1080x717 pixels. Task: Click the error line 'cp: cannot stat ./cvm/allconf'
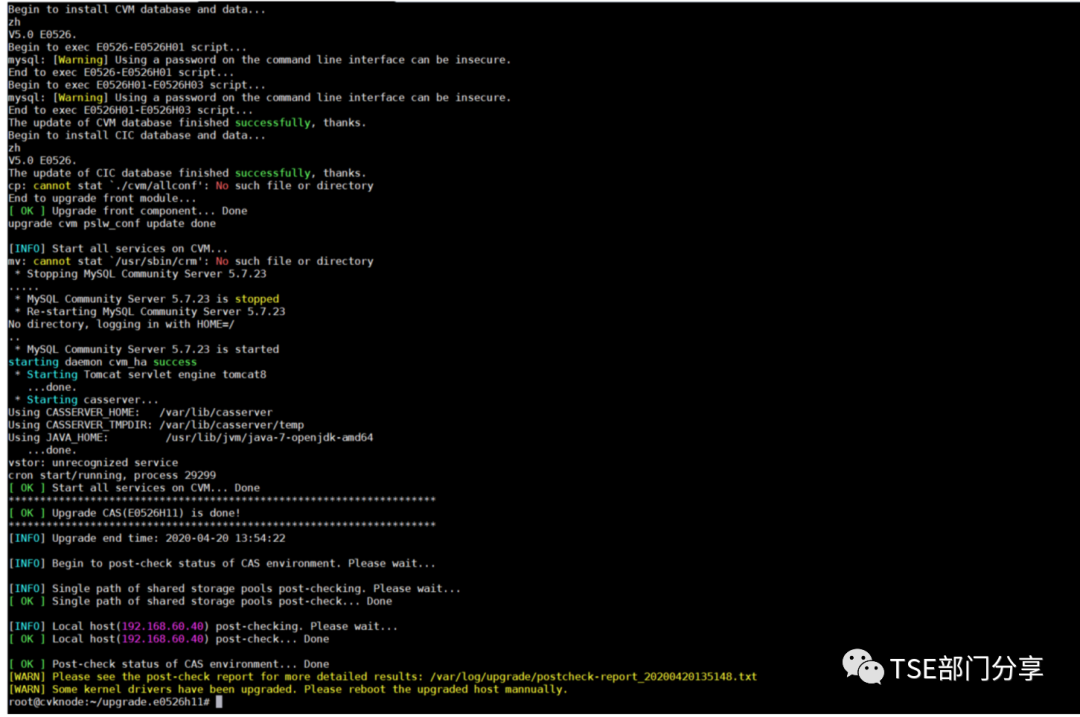(190, 186)
